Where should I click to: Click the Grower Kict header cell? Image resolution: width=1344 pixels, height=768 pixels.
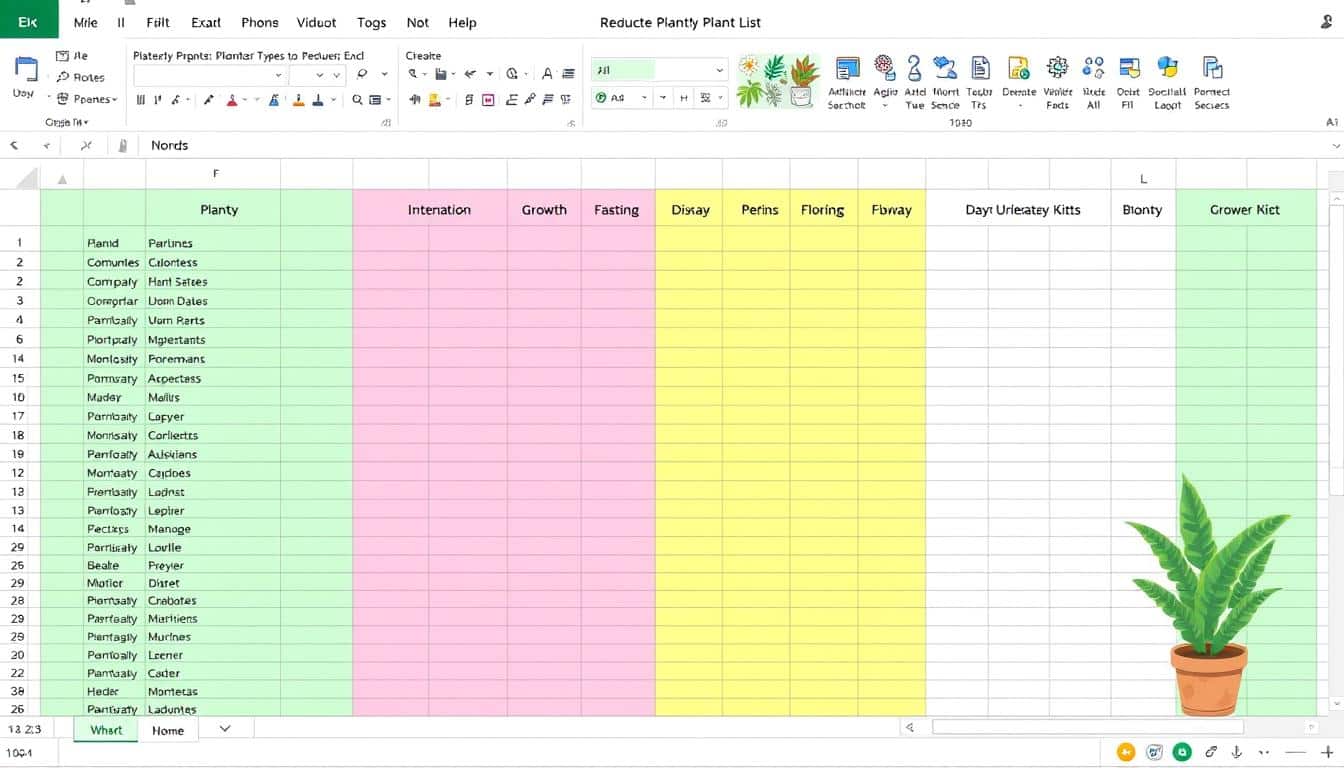point(1245,210)
